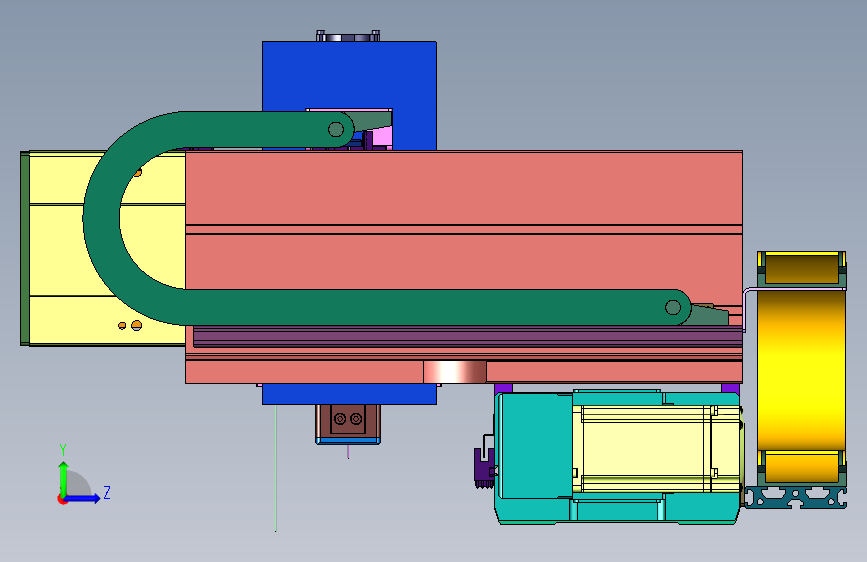Pick the grey round flange atop the blue housing
The image size is (867, 562).
(348, 37)
